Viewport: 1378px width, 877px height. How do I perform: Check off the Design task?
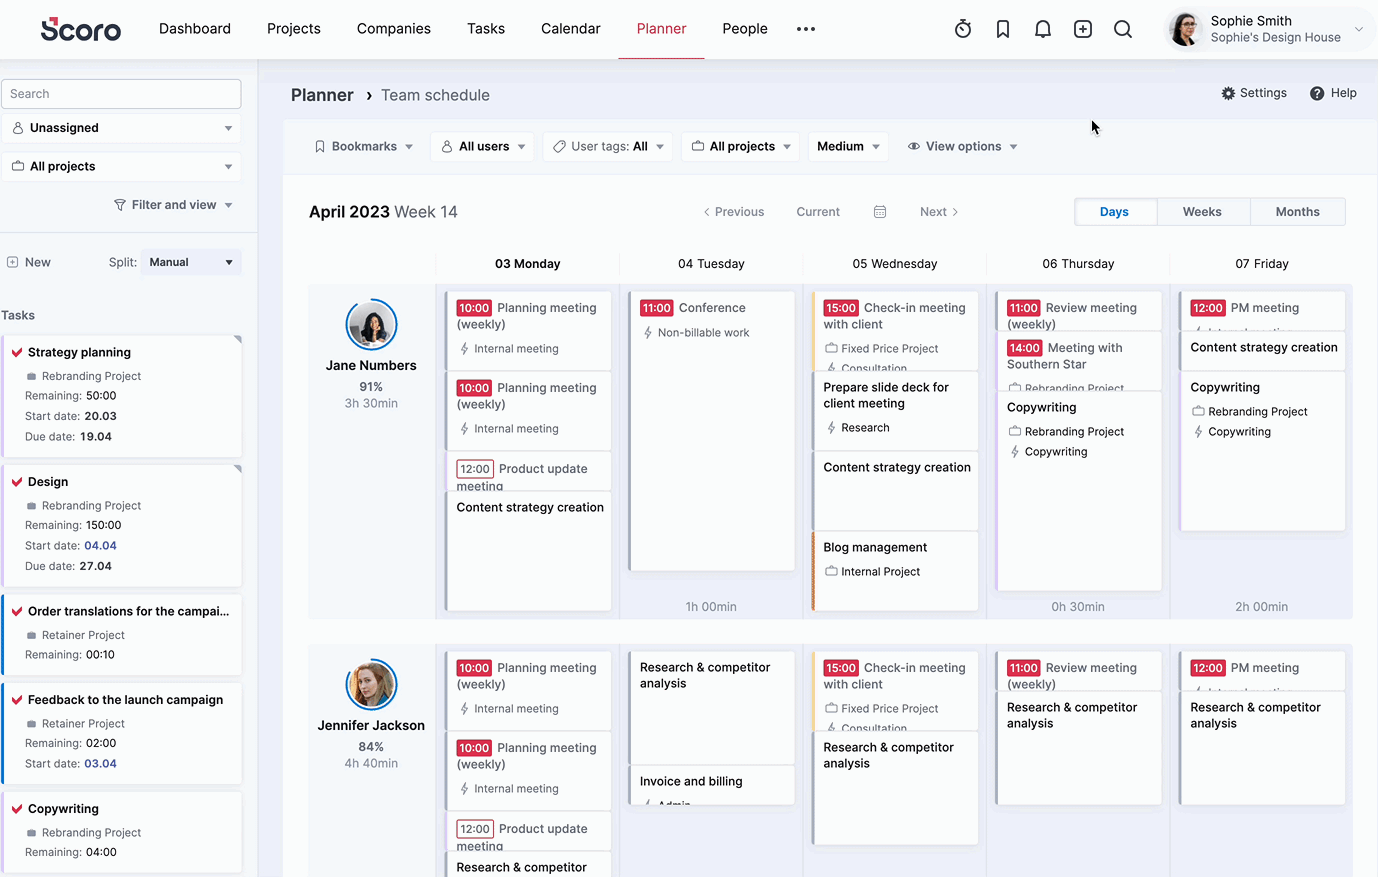[x=17, y=482]
